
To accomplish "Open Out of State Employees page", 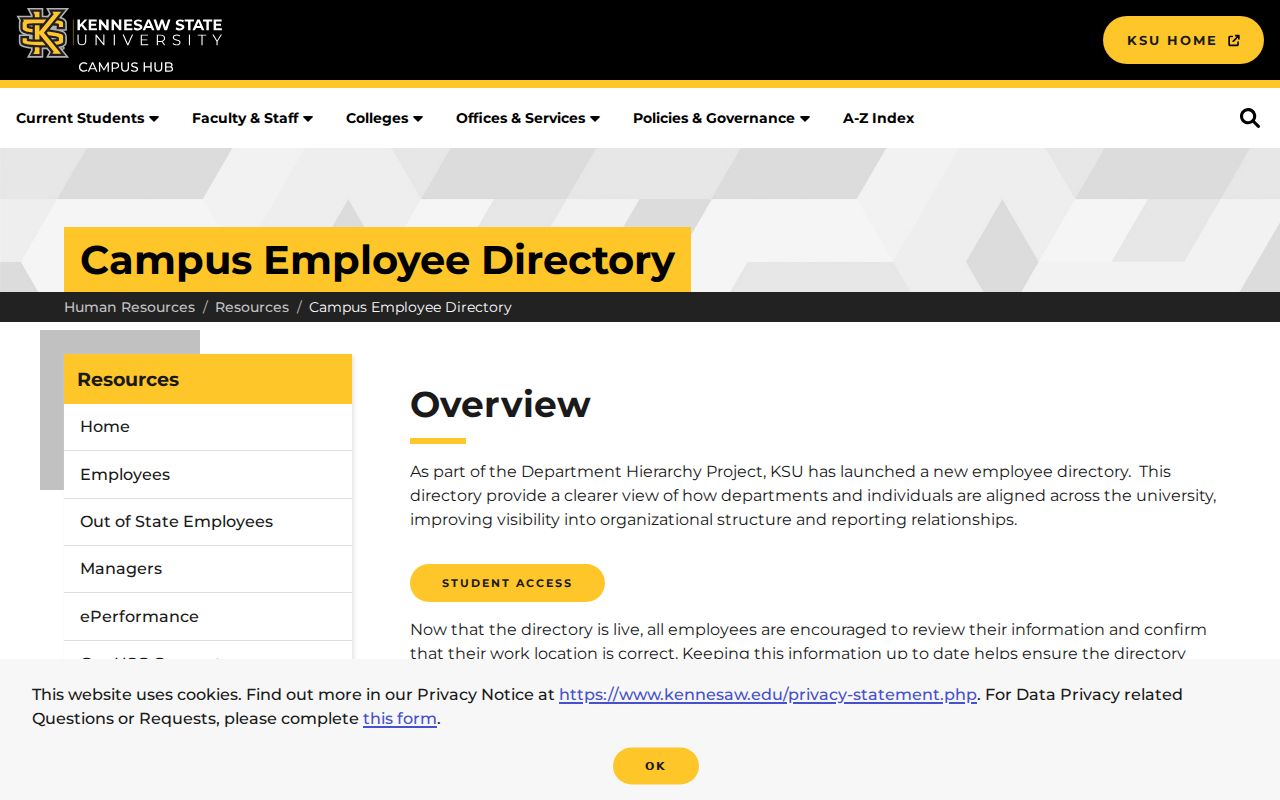I will (208, 521).
